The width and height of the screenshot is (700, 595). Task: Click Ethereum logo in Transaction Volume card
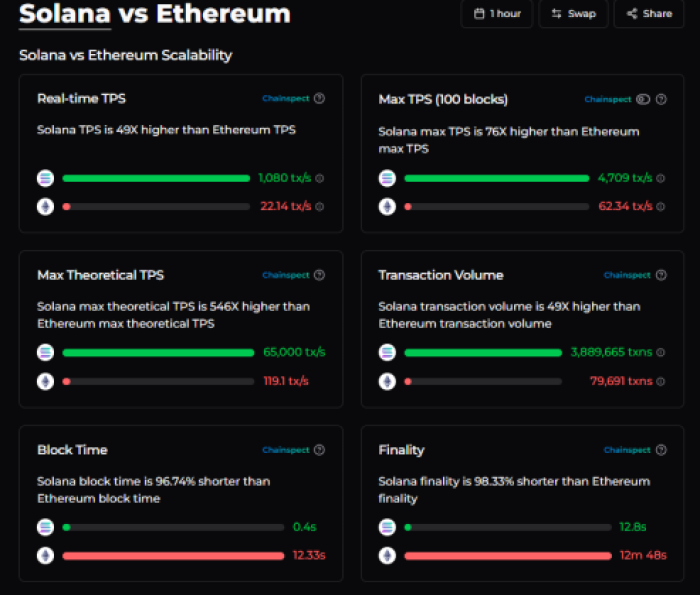tap(387, 382)
